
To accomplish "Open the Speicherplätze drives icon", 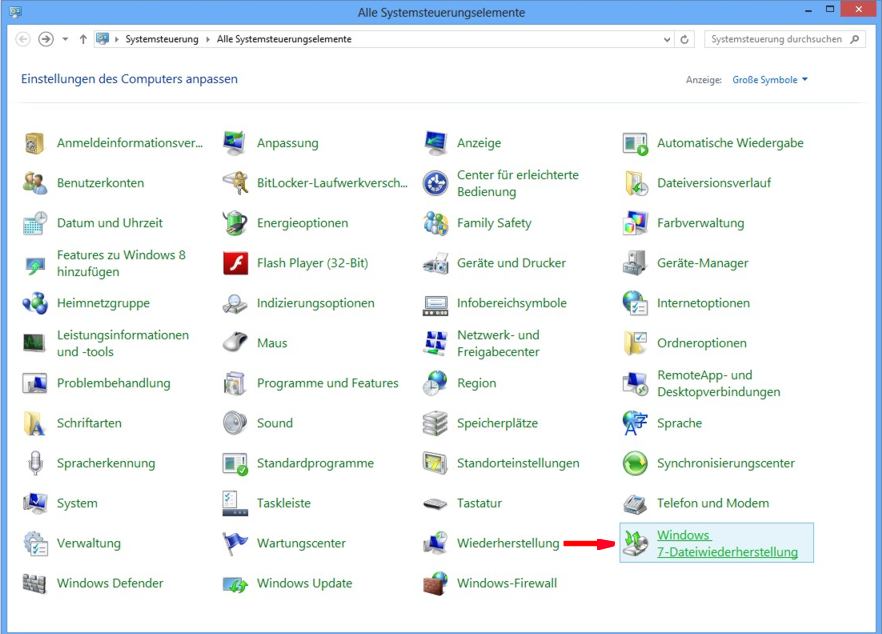I will (435, 423).
